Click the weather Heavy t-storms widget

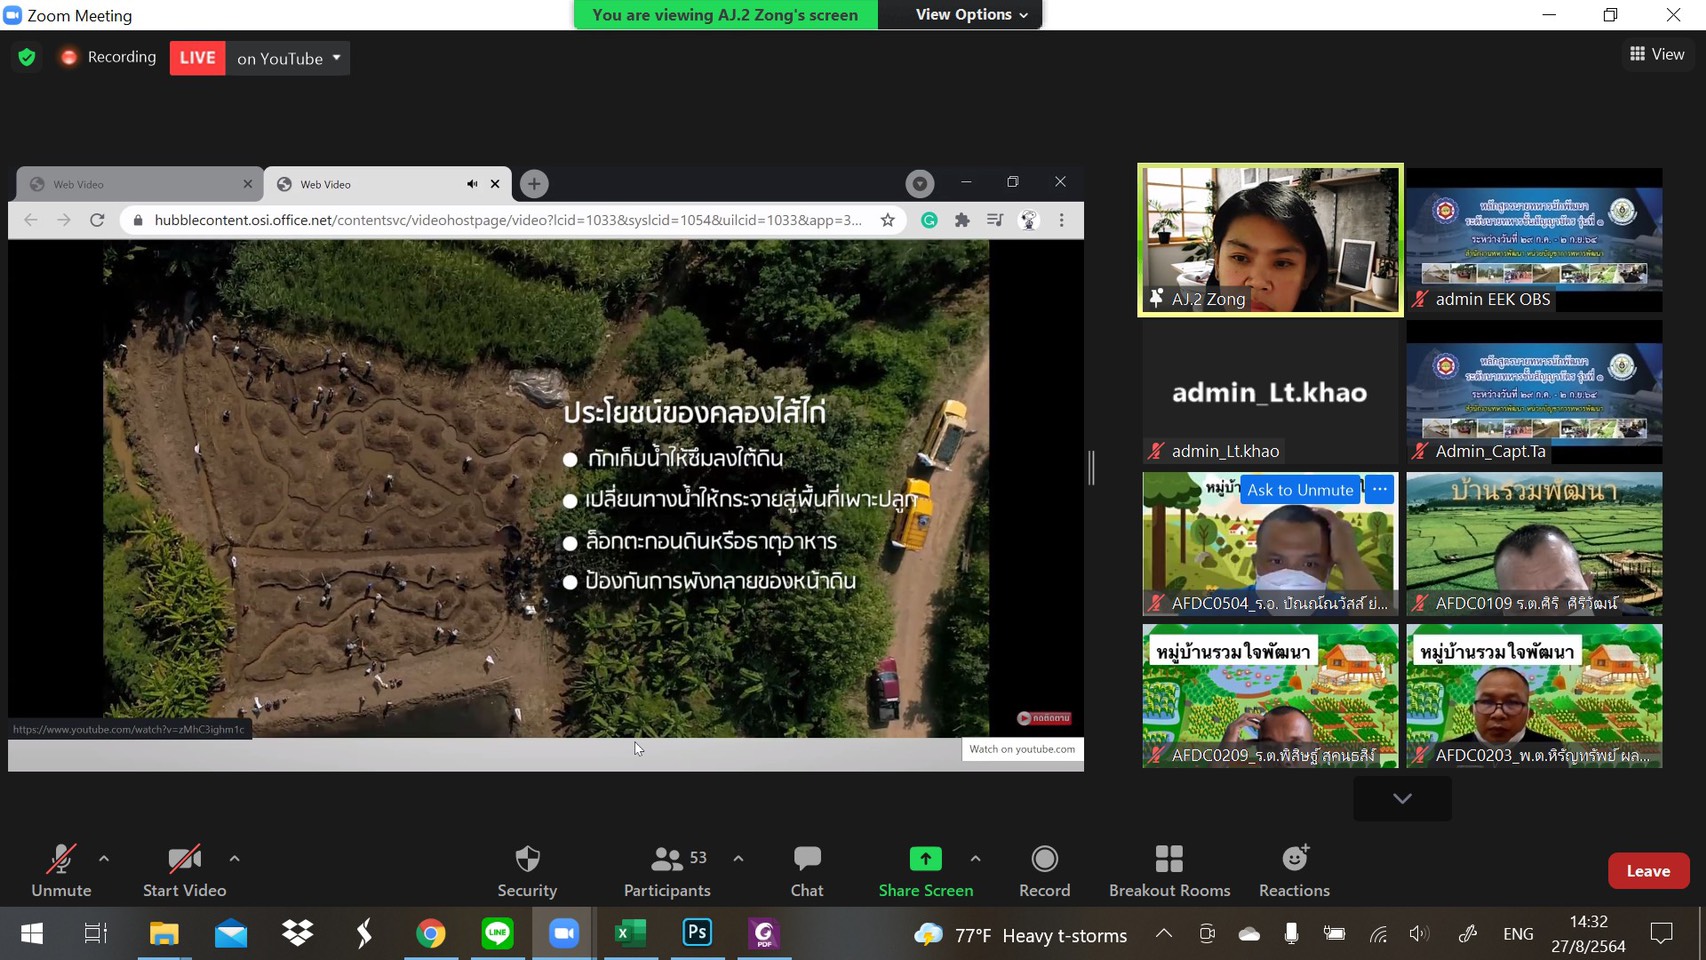click(1021, 934)
